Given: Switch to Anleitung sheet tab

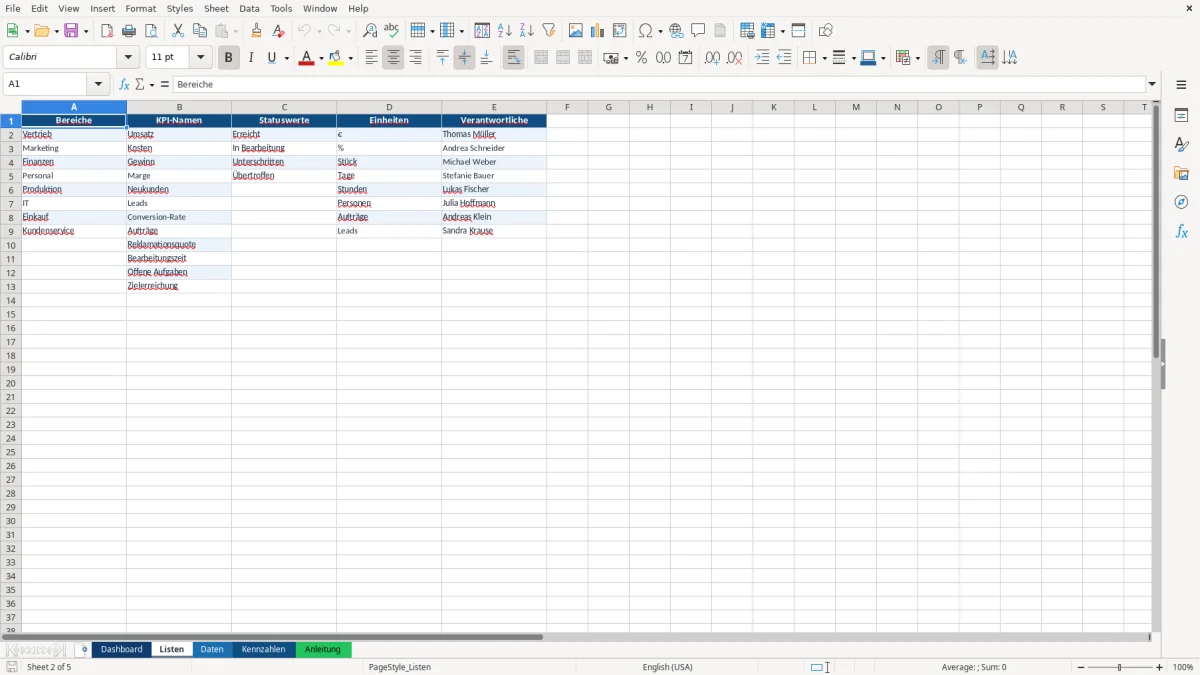Looking at the screenshot, I should point(323,650).
